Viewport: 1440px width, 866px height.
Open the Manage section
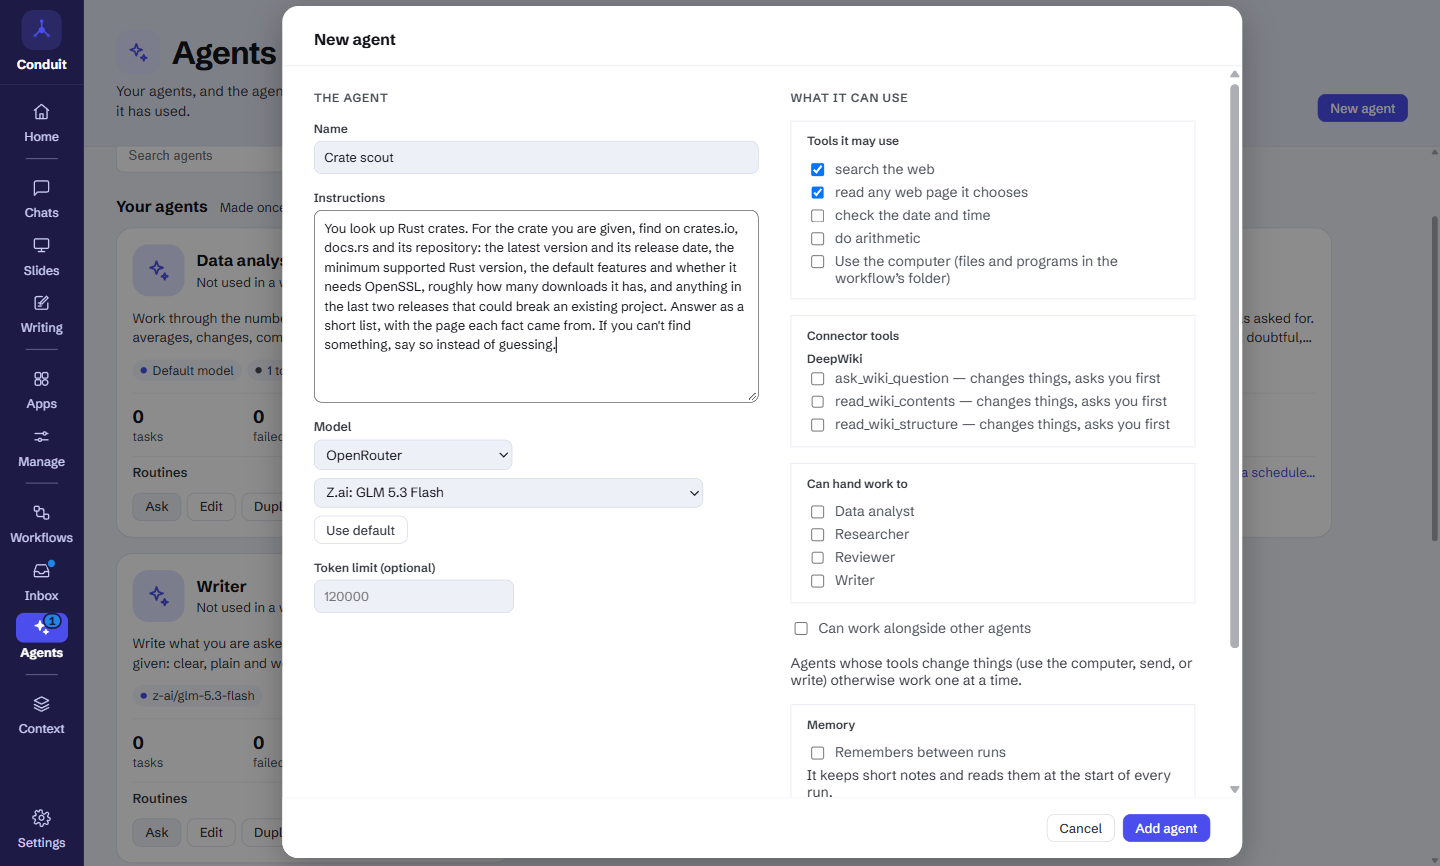pyautogui.click(x=41, y=449)
